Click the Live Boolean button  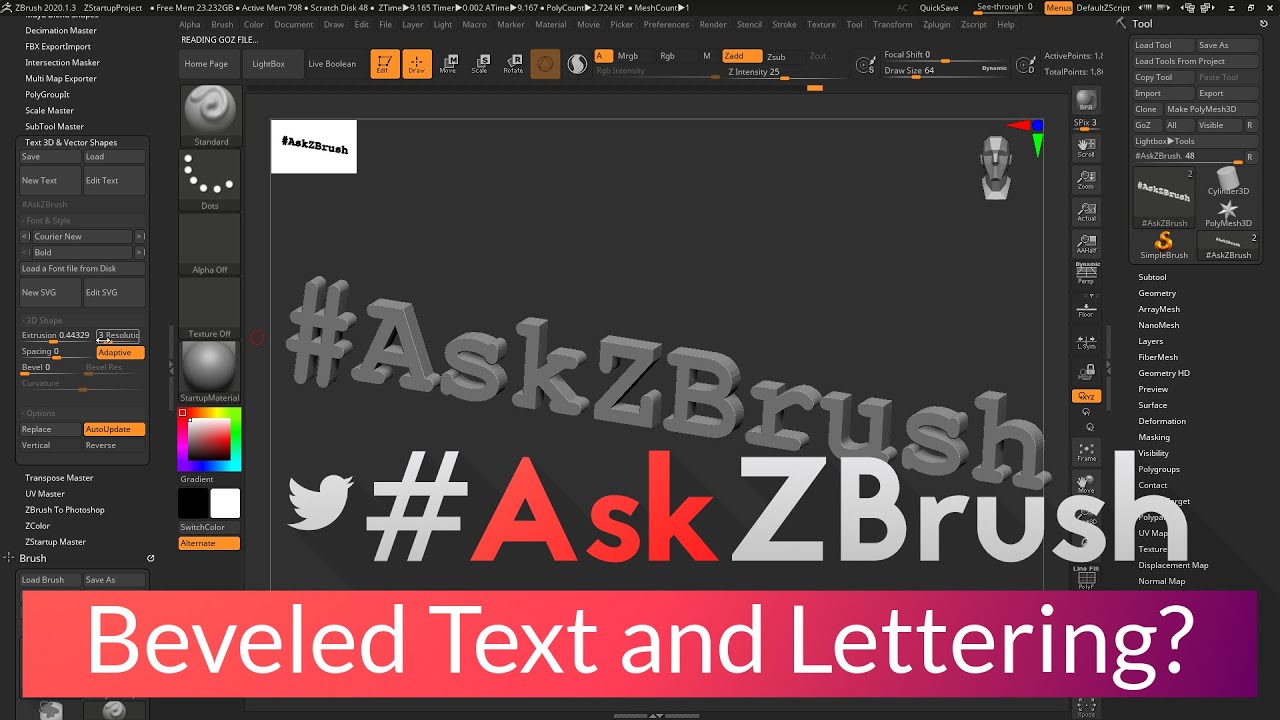(x=332, y=64)
